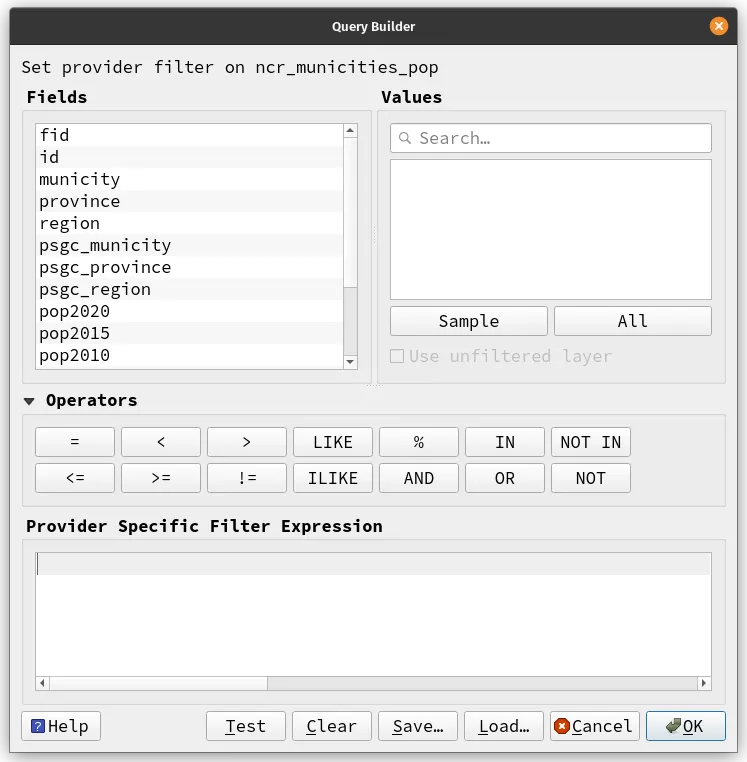The width and height of the screenshot is (747, 762).
Task: Insert the greater-than operator
Action: [x=247, y=442]
